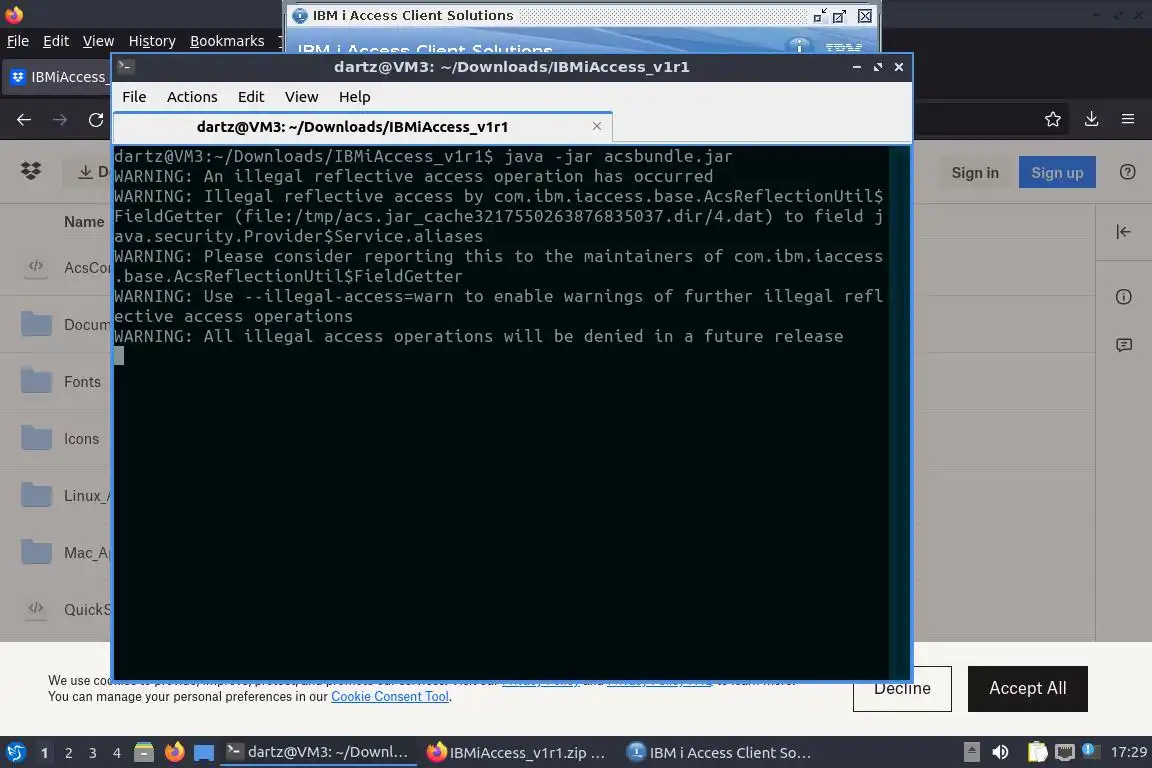Screen dimensions: 1152x768
Task: Open the volume control in the tray
Action: click(1000, 752)
